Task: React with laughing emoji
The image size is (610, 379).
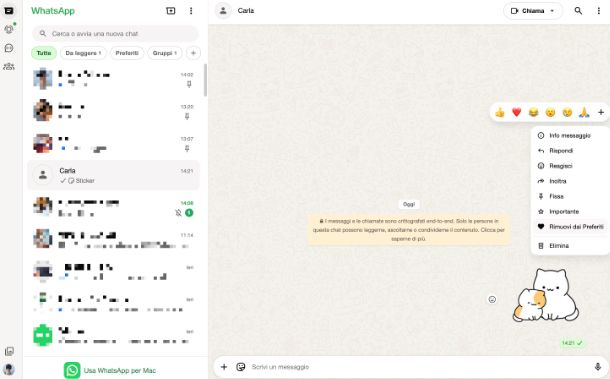Action: (533, 112)
